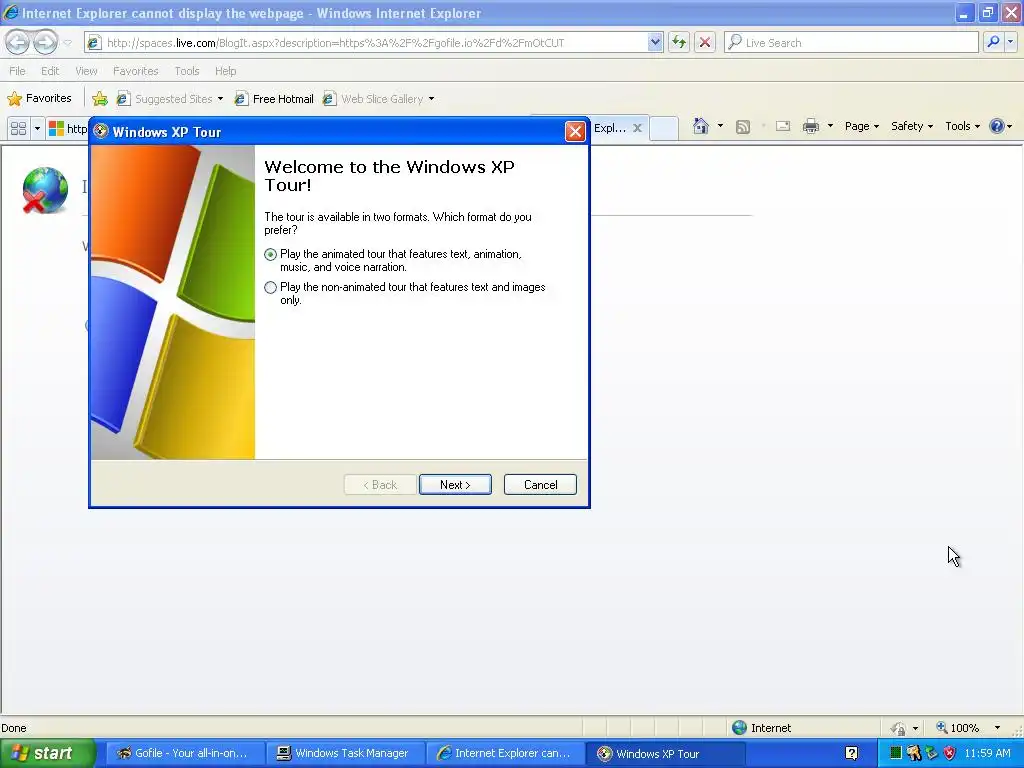Open the View menu

[x=86, y=71]
